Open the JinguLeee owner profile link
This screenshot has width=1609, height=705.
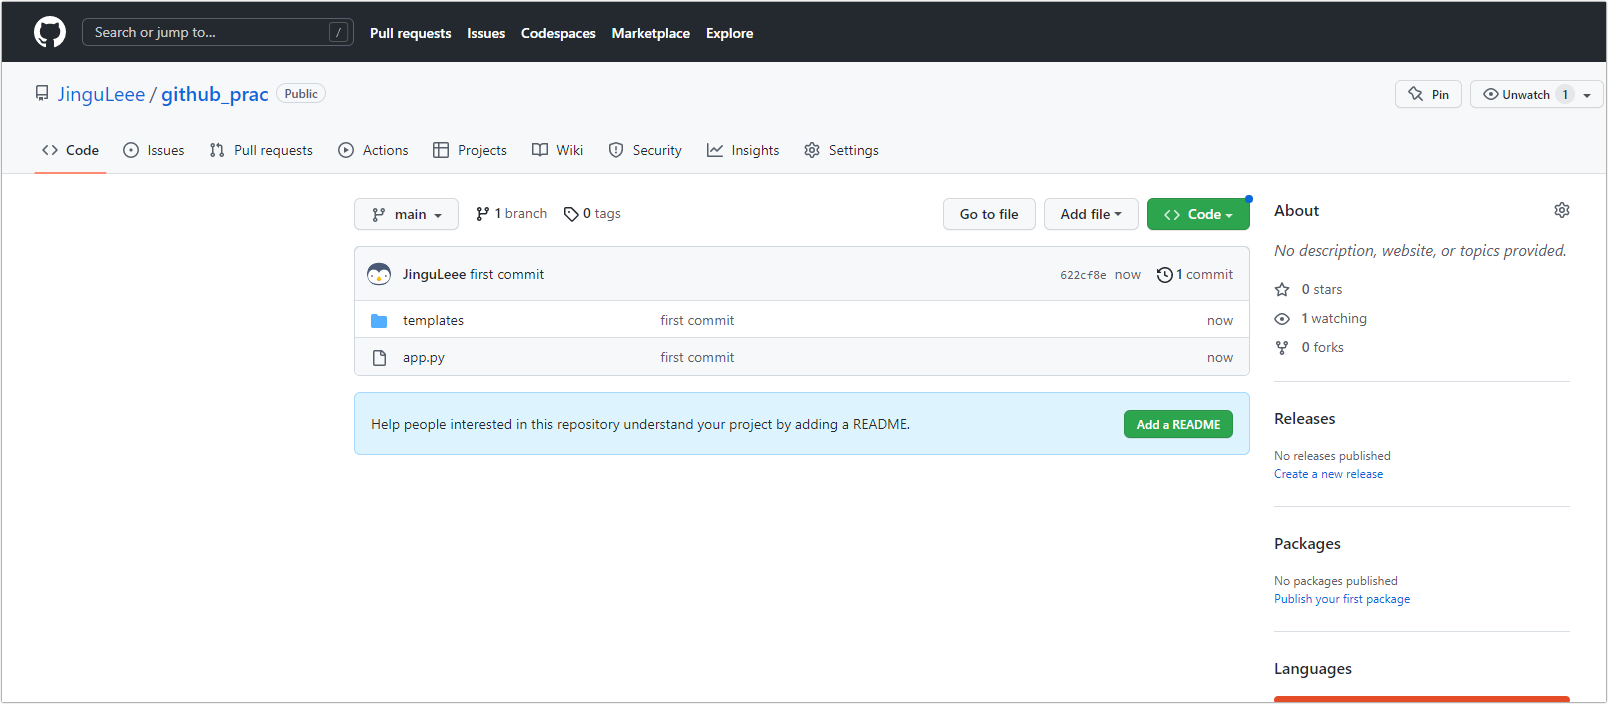coord(101,94)
